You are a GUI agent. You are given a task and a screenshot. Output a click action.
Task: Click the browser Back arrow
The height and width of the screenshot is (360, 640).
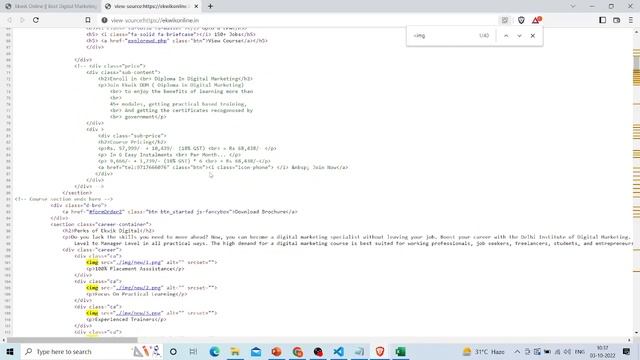9,20
